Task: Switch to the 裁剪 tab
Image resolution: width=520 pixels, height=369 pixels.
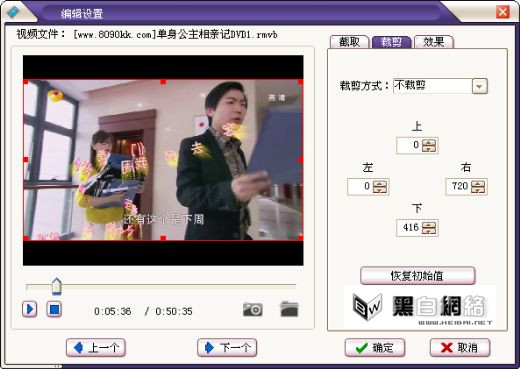Action: coord(391,42)
